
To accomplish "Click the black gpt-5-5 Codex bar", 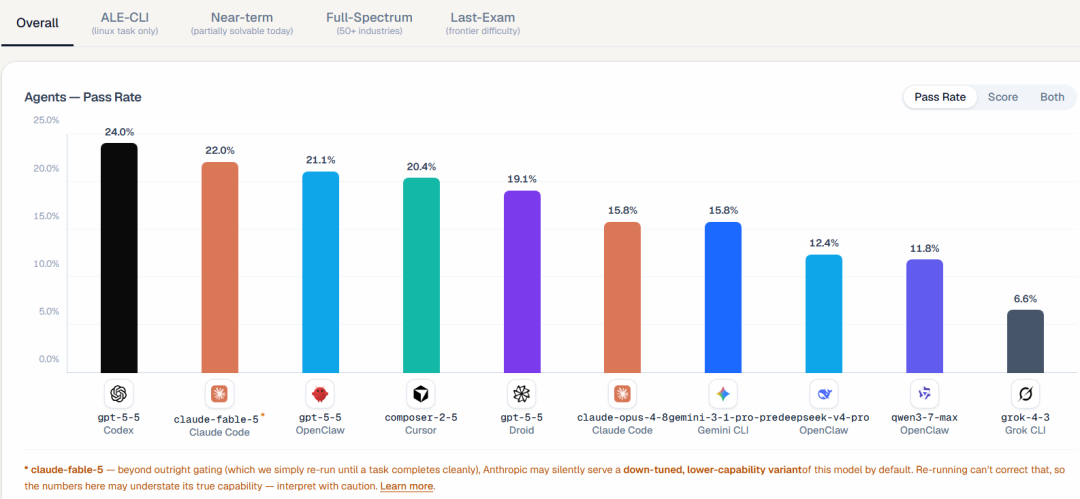I will tap(119, 258).
